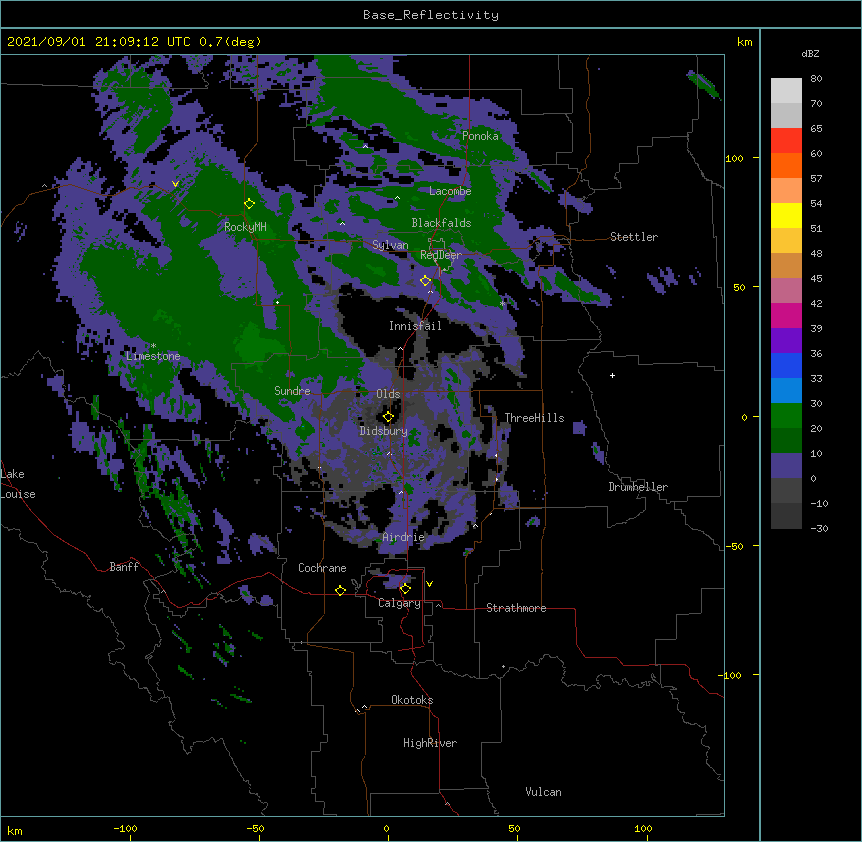Click the Banff town label

(x=124, y=567)
